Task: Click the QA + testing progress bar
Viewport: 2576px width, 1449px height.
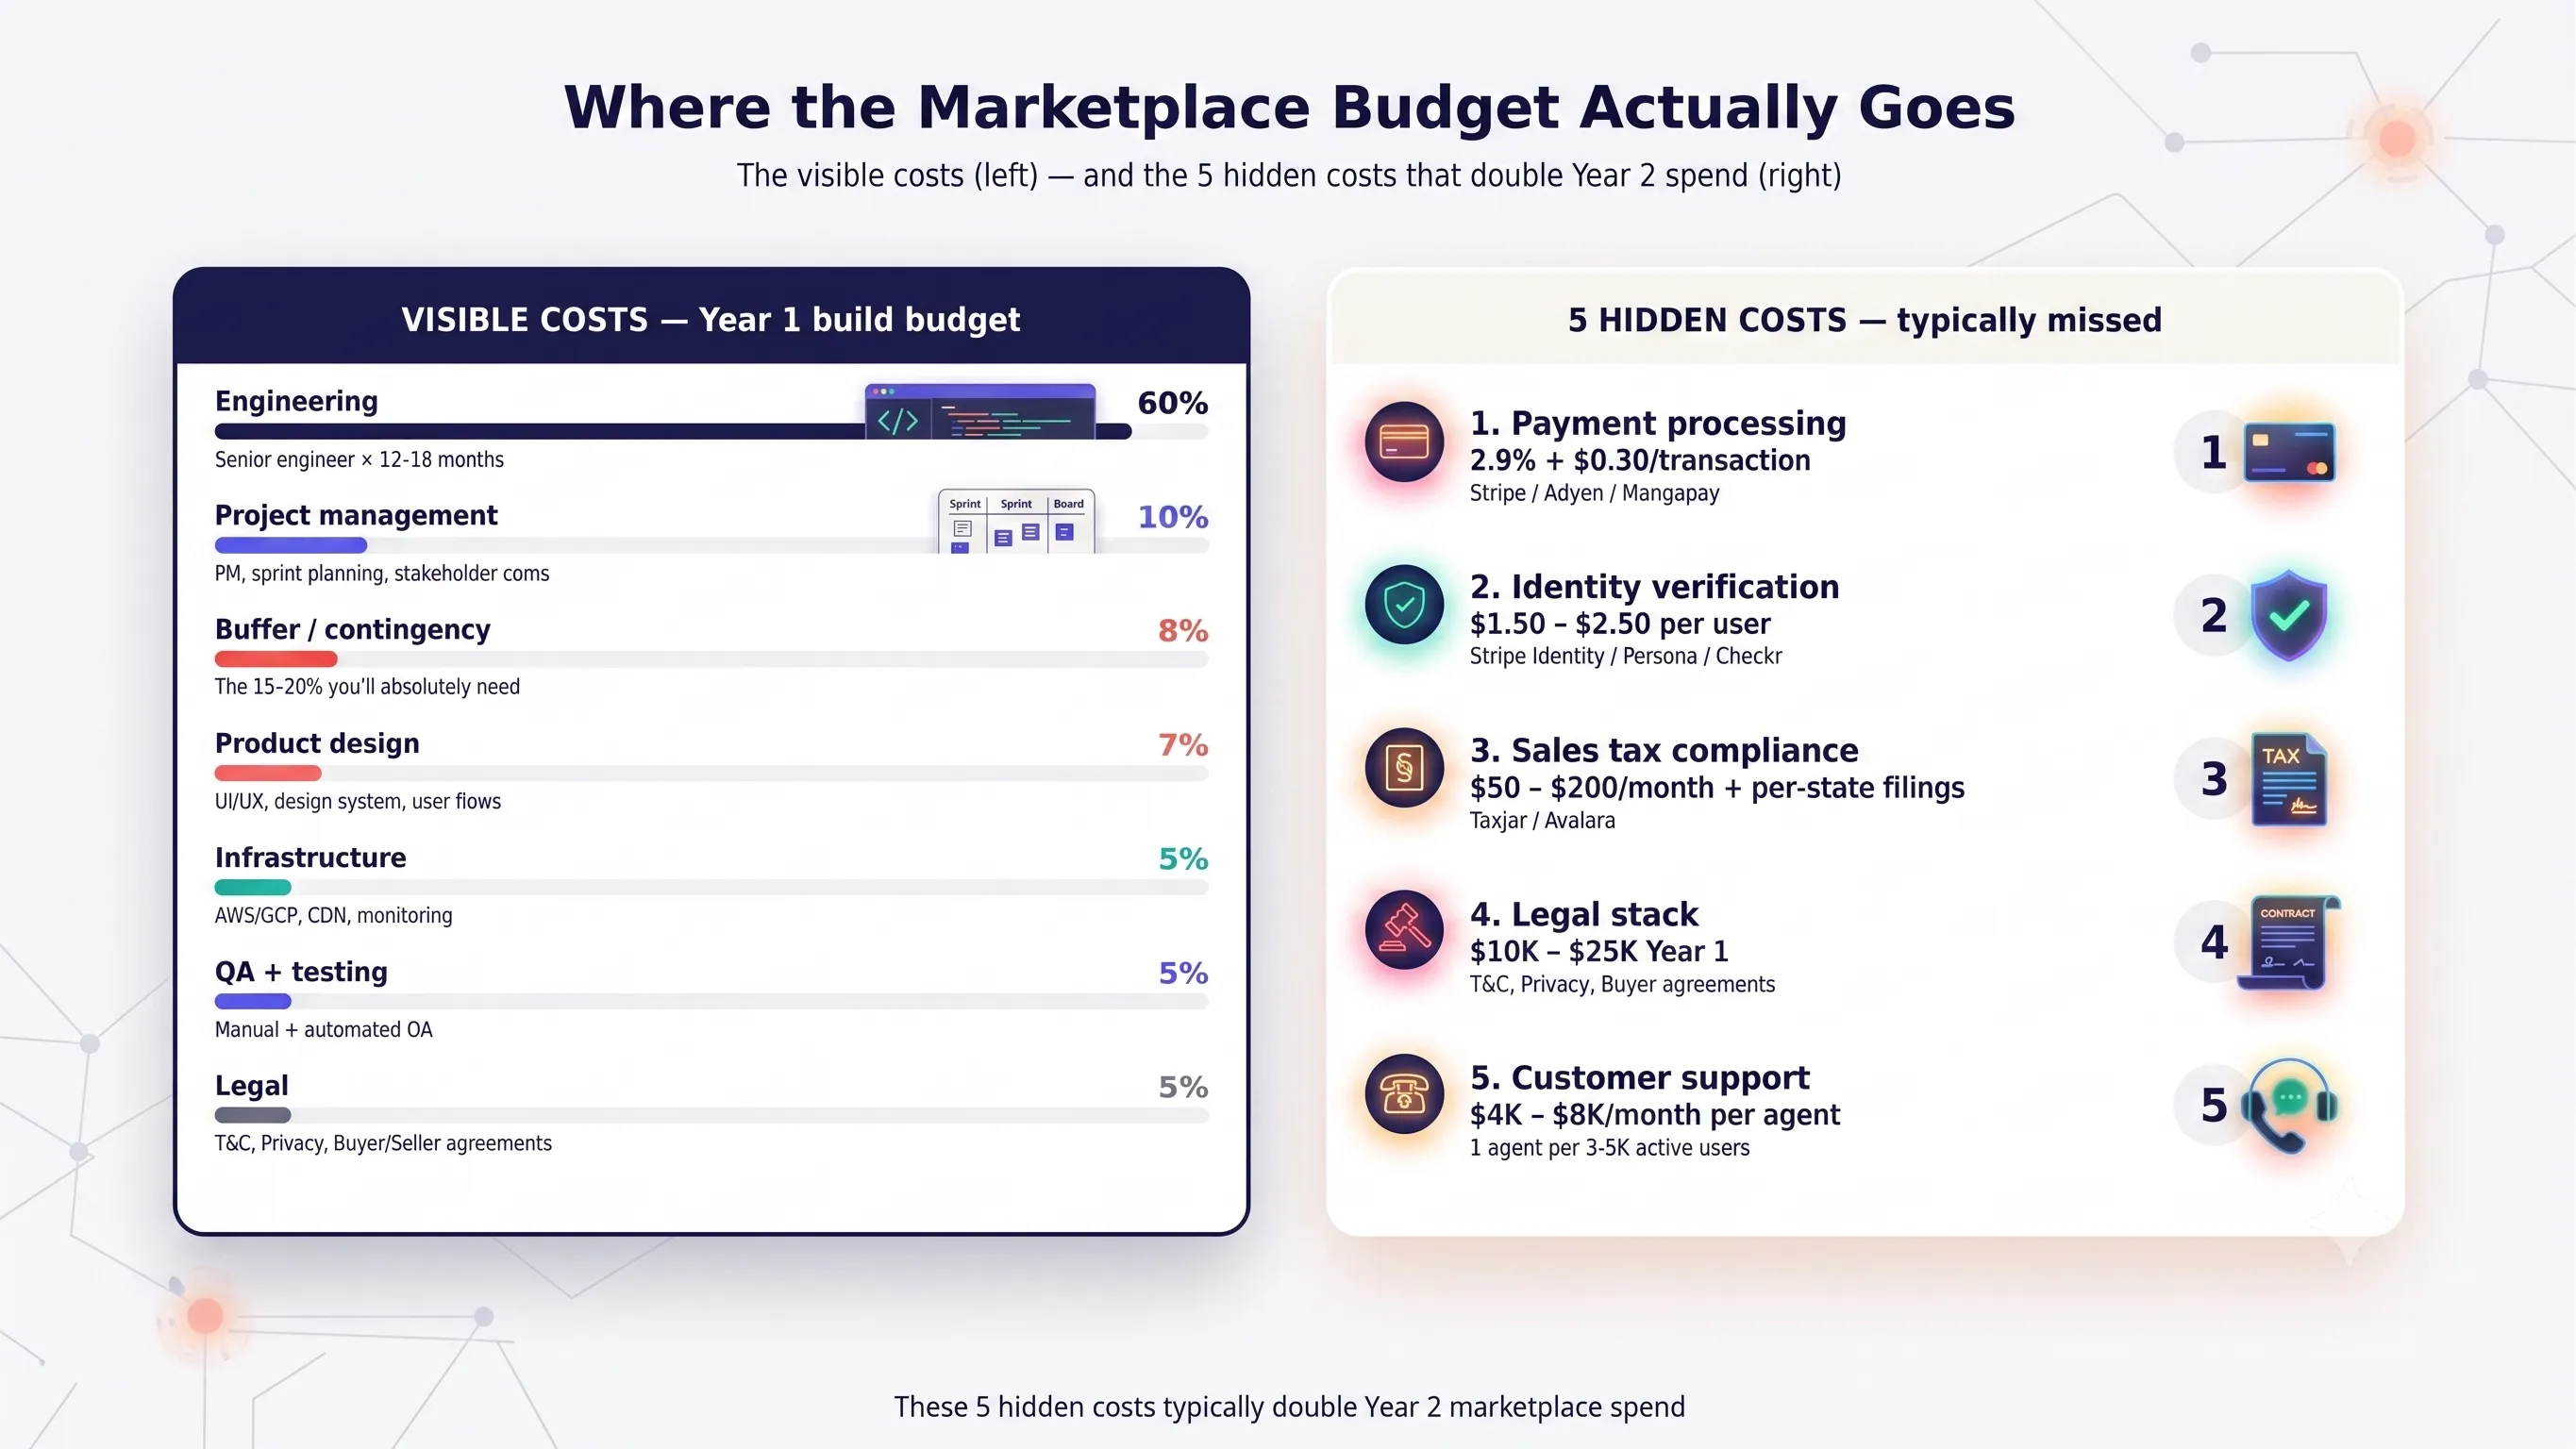Action: point(711,1002)
